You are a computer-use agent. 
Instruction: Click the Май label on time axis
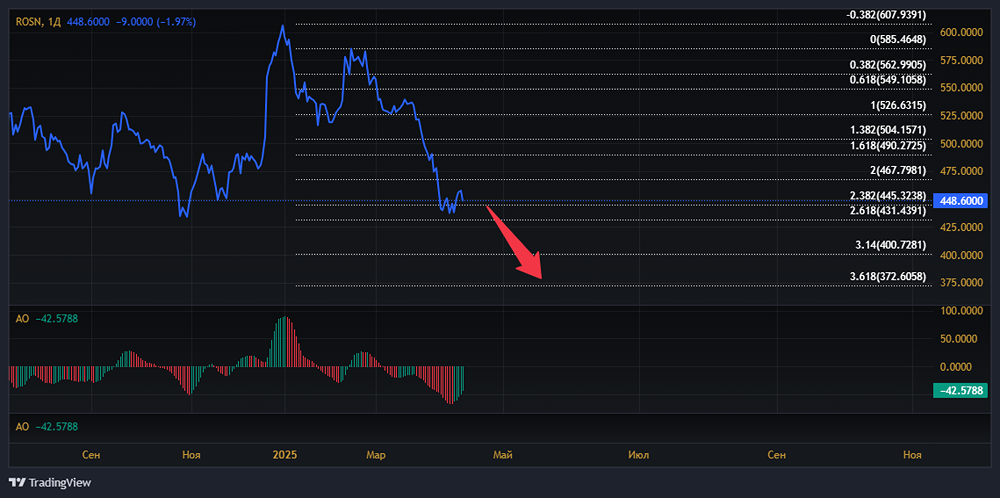pyautogui.click(x=503, y=455)
